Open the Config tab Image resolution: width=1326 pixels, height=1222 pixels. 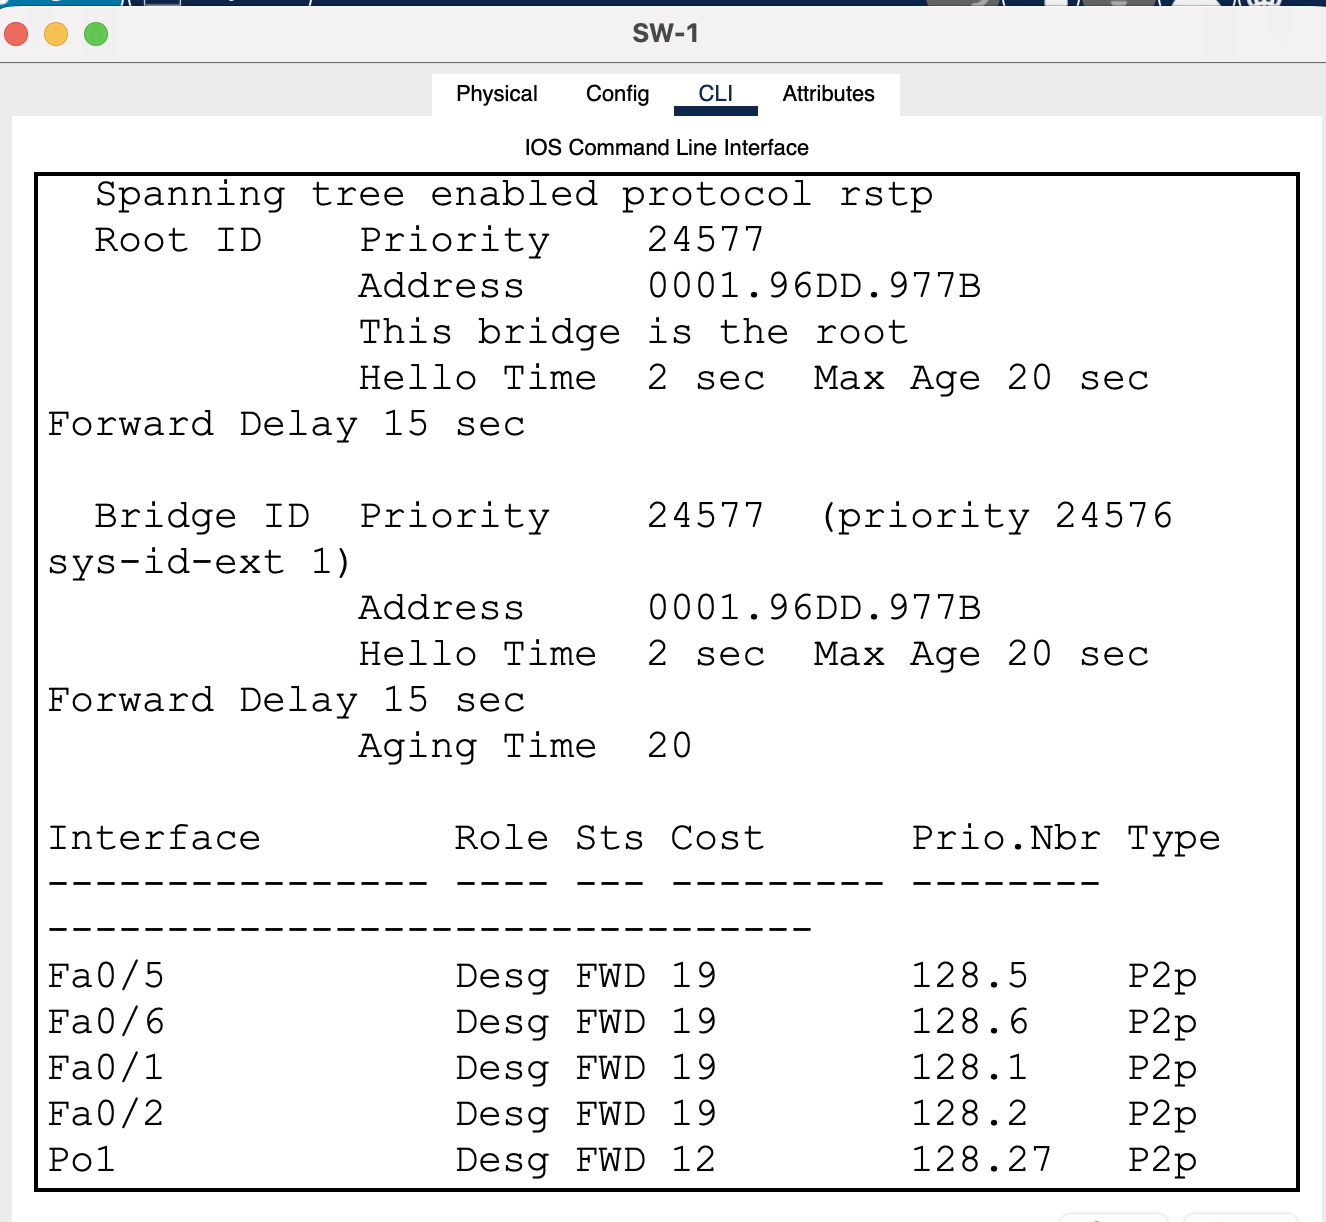coord(617,94)
